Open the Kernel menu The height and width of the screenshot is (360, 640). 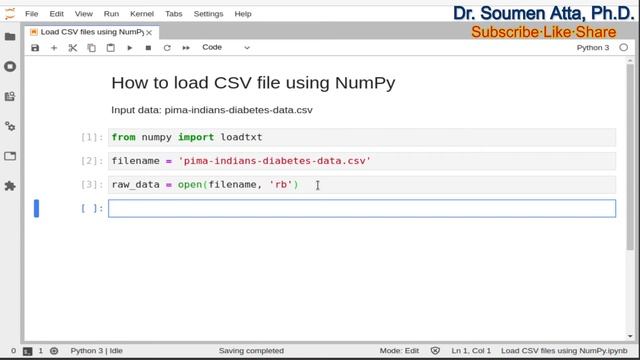tap(142, 14)
